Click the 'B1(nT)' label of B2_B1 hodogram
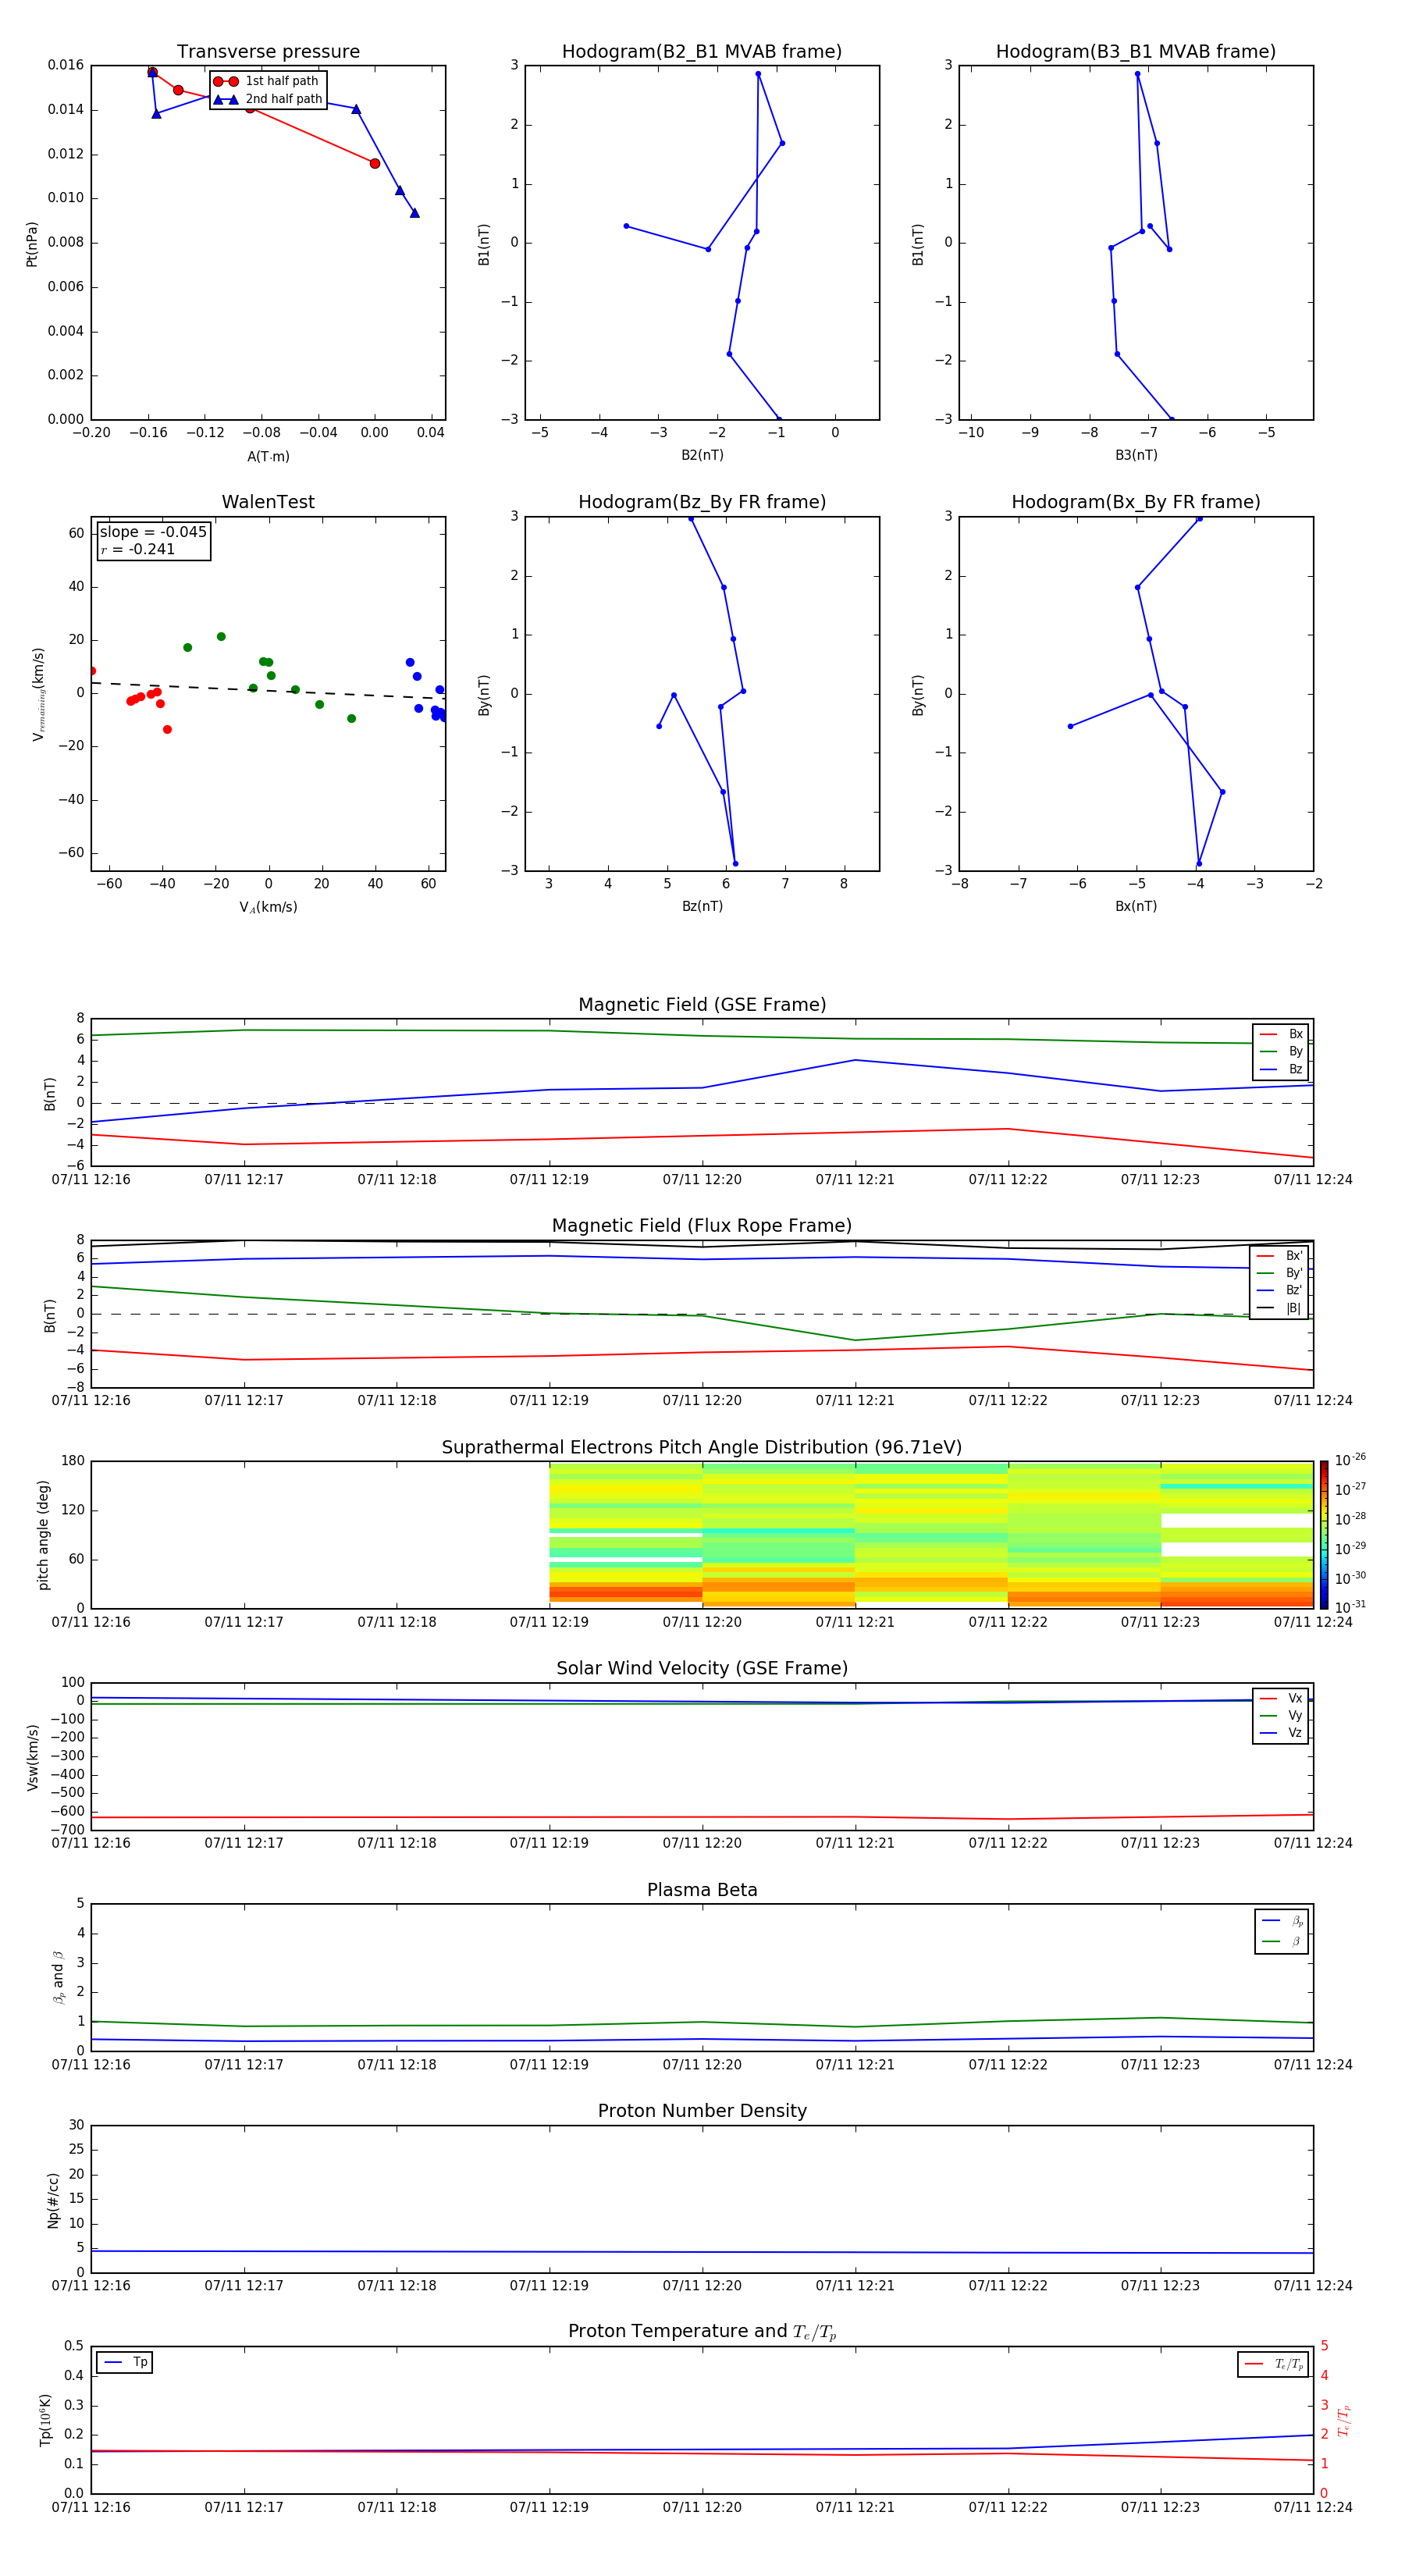The image size is (1405, 2576). point(484,244)
